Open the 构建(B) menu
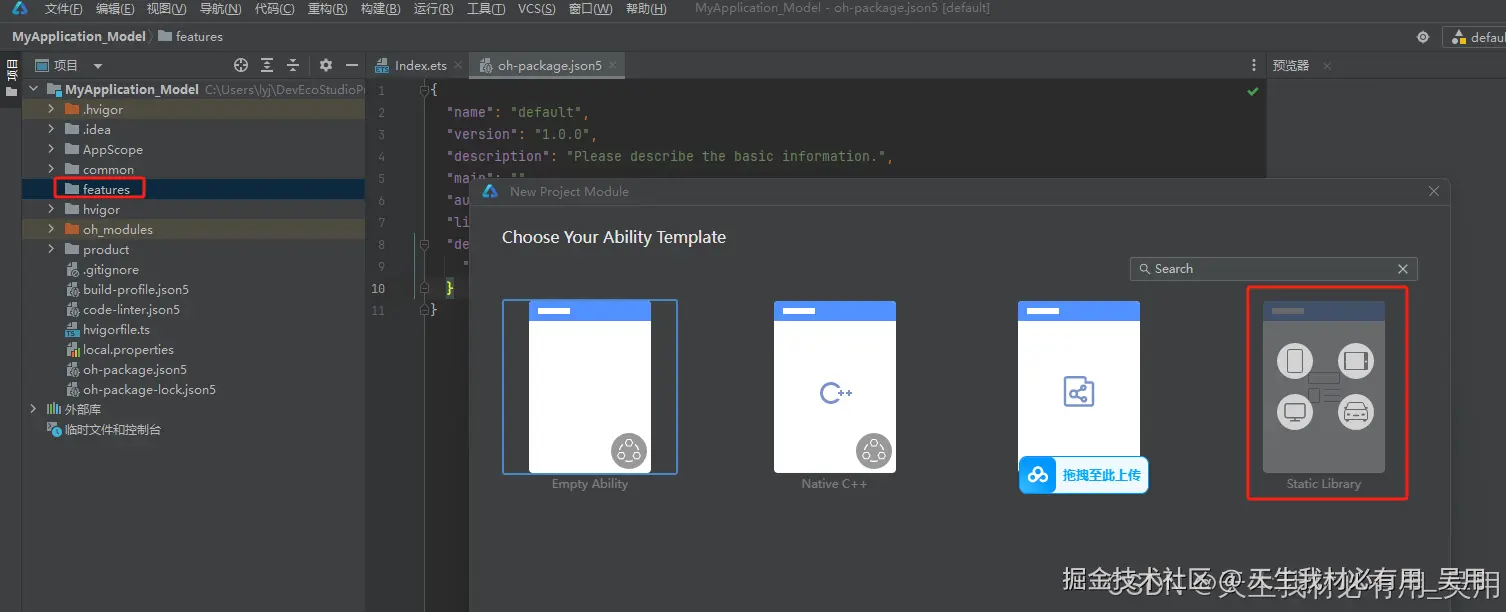Image resolution: width=1506 pixels, height=612 pixels. click(x=380, y=9)
